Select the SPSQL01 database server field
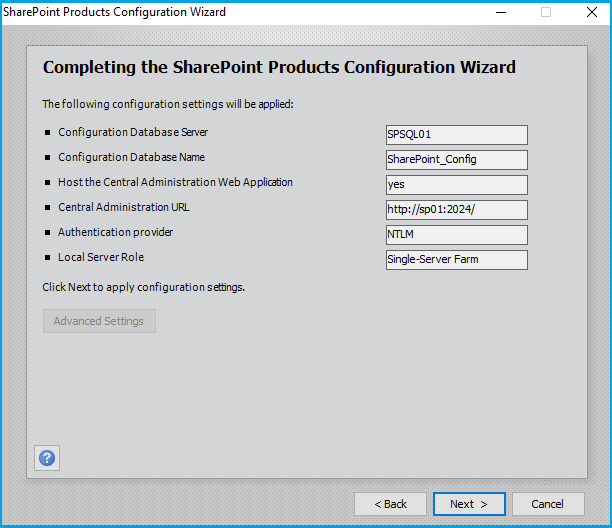 pyautogui.click(x=456, y=135)
